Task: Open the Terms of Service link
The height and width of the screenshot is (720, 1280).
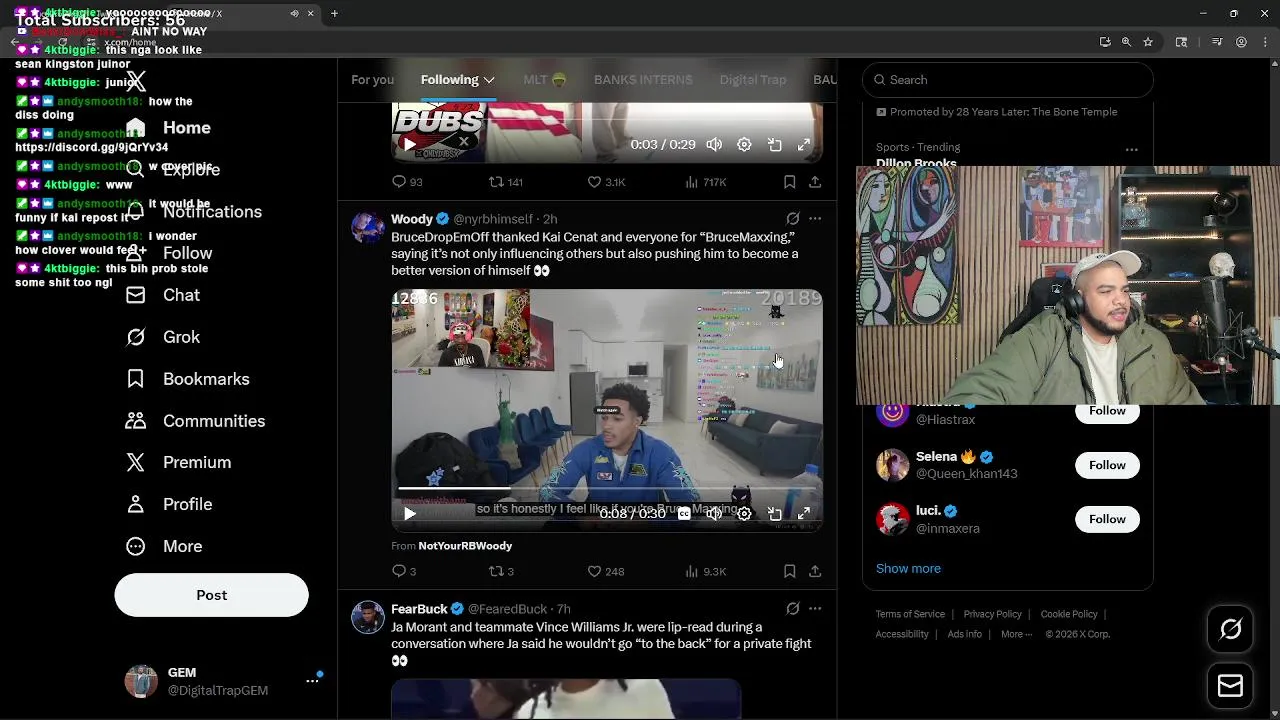Action: [910, 614]
